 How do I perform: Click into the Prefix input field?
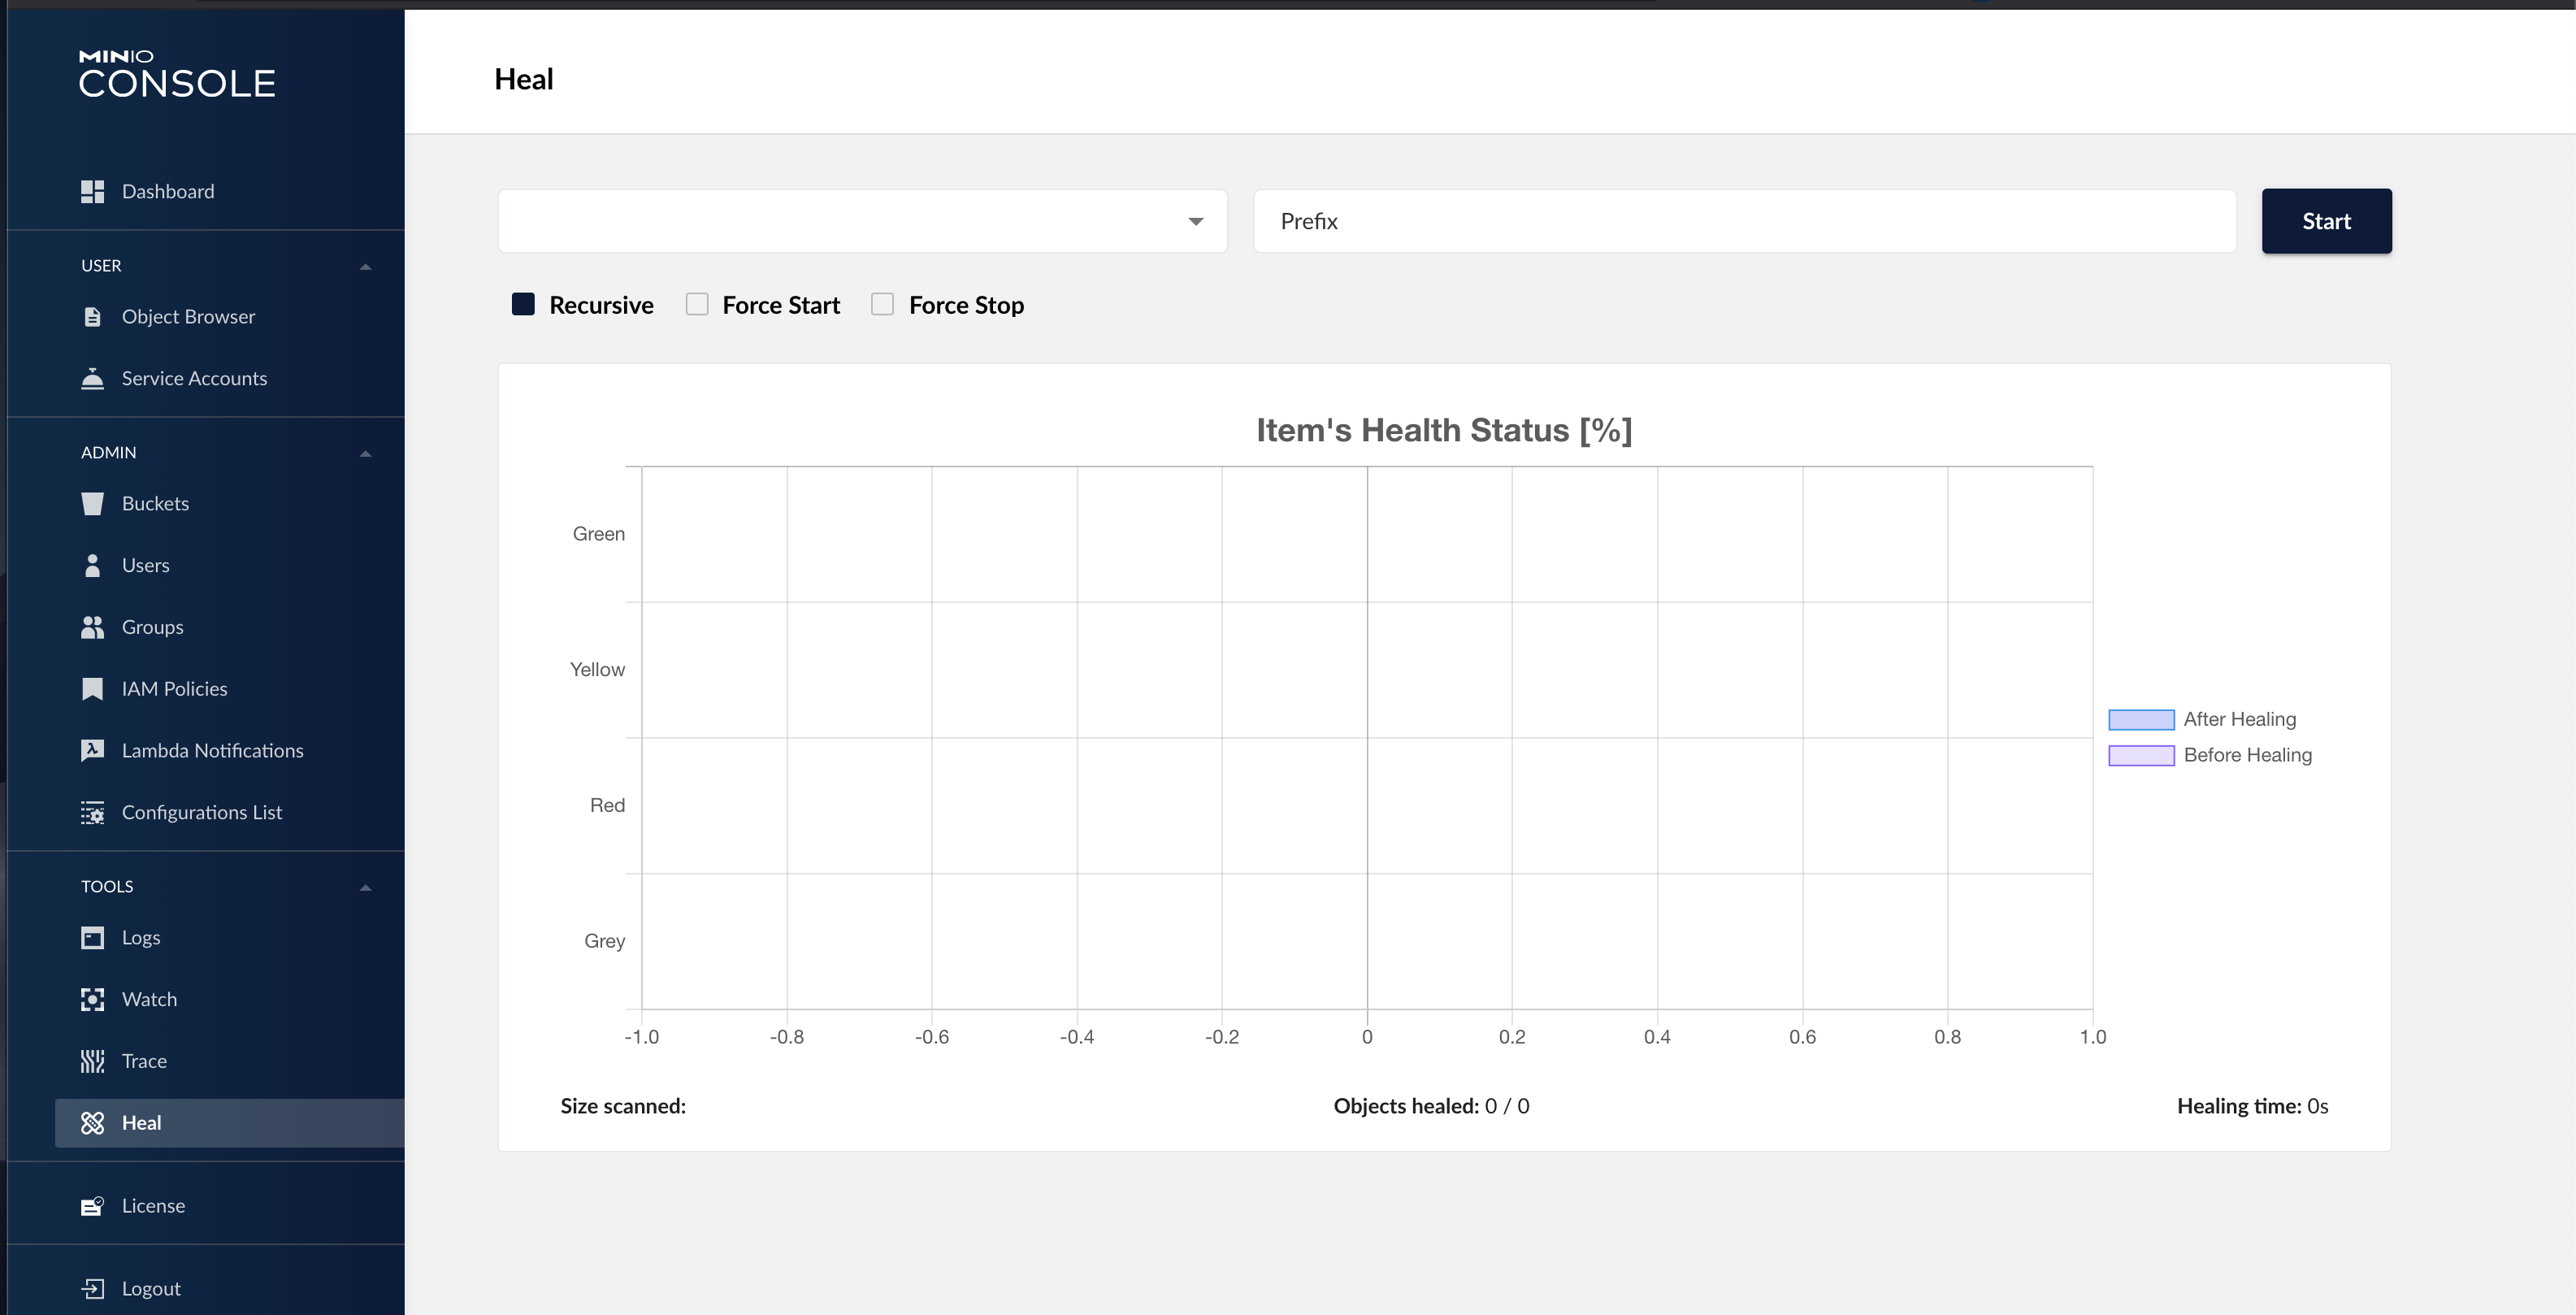(1744, 221)
